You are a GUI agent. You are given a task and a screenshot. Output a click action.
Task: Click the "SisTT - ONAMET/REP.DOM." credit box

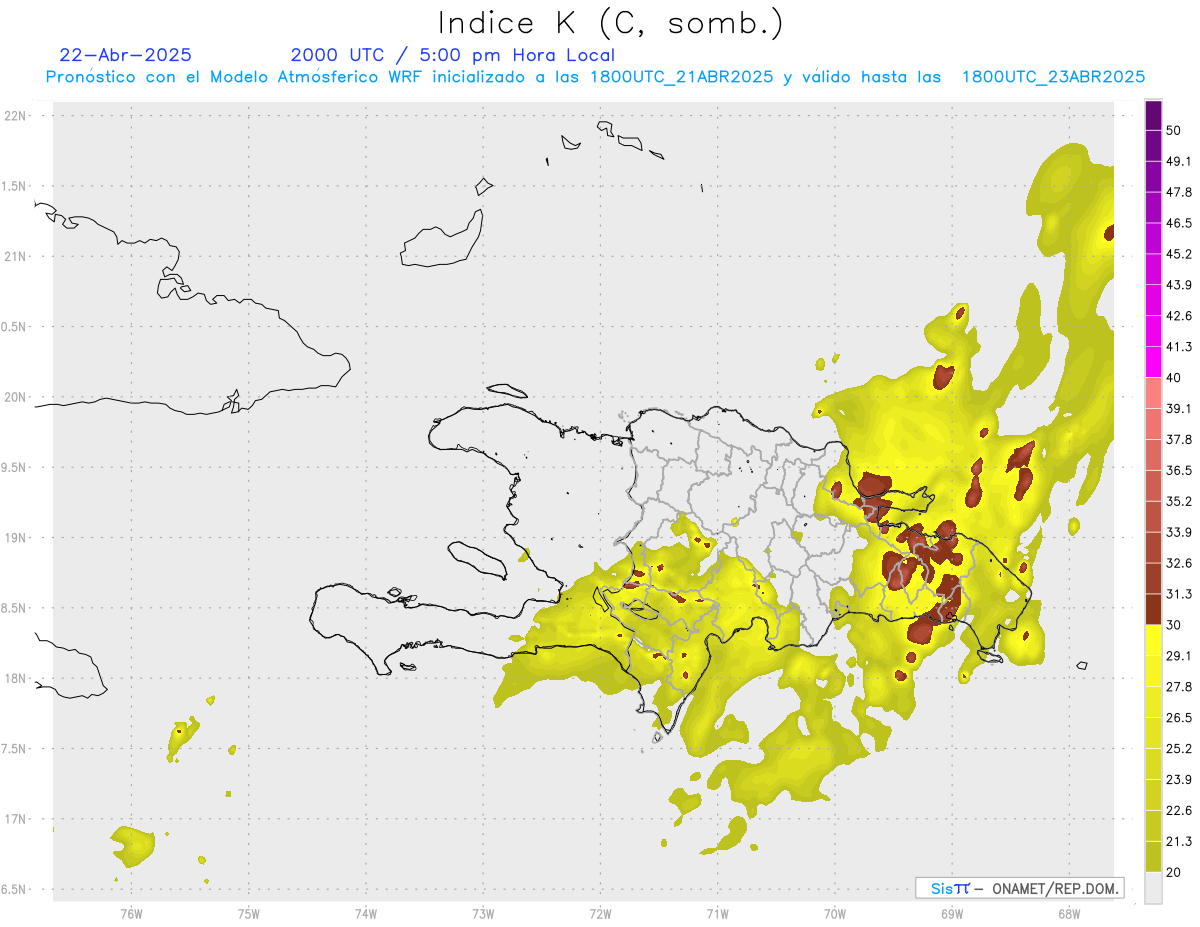pos(1019,888)
